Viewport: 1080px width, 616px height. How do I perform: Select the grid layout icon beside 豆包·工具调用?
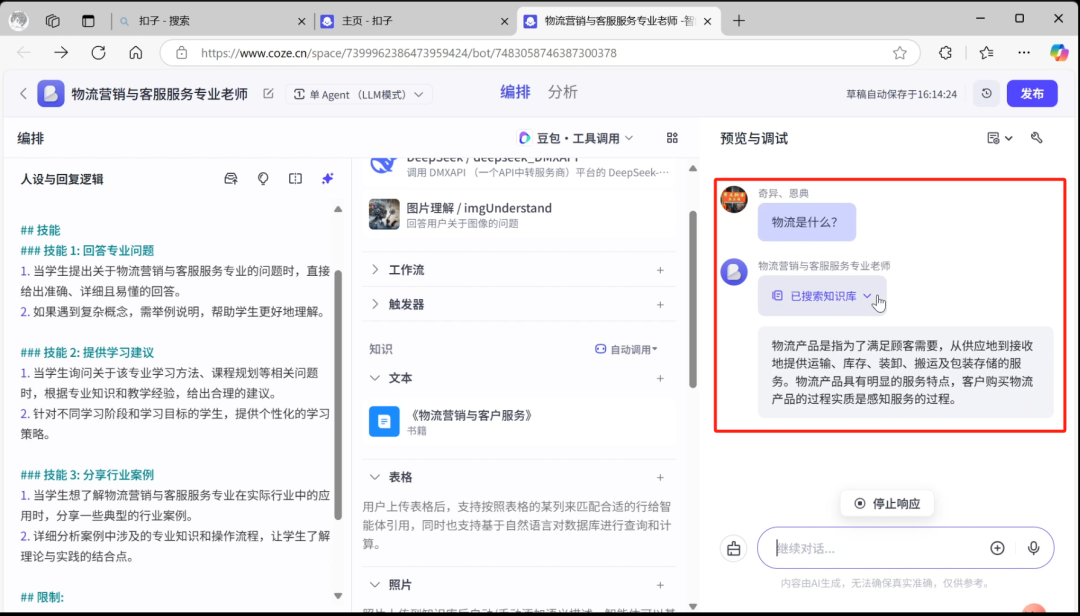coord(672,138)
